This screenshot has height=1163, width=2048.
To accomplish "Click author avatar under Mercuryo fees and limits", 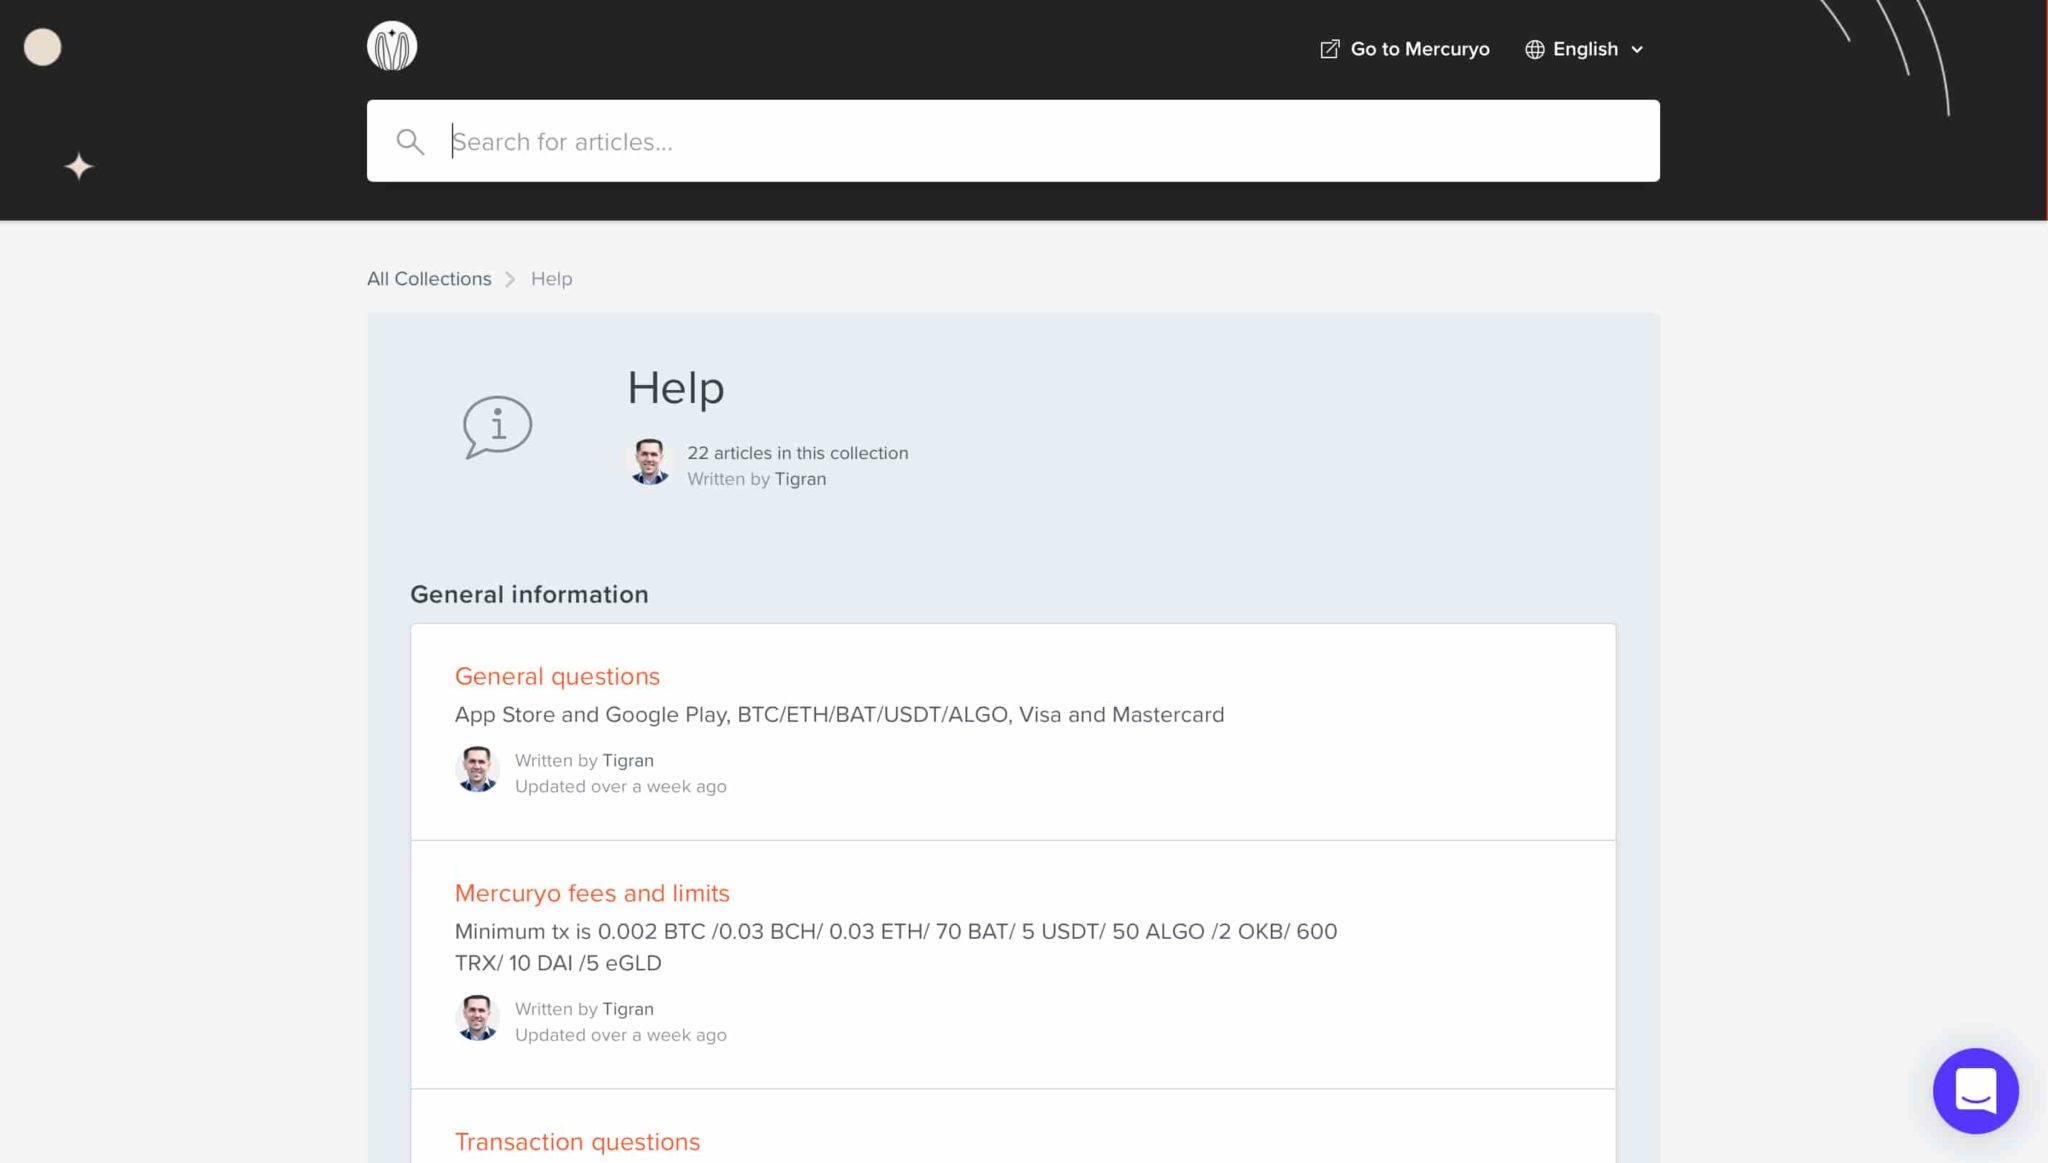I will (x=477, y=1018).
